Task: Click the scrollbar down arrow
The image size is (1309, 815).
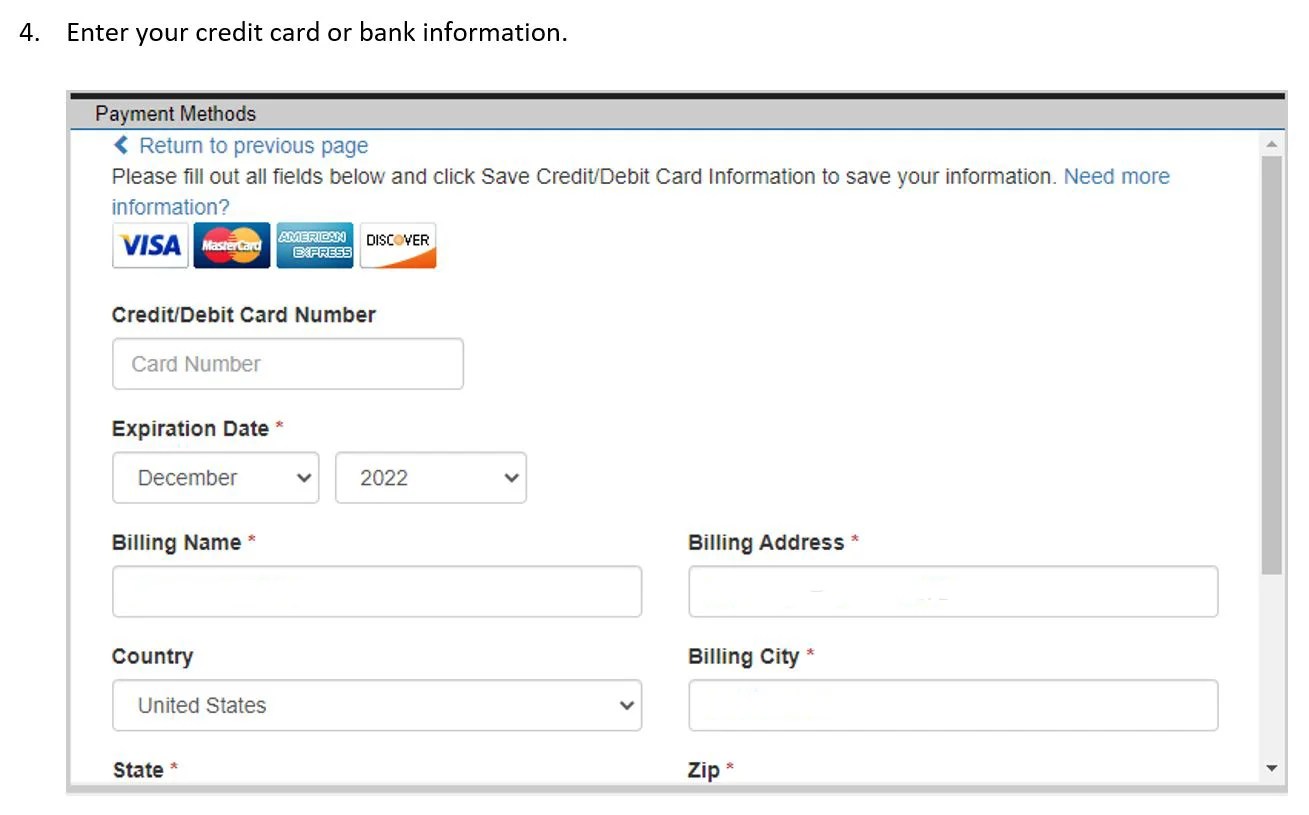Action: click(x=1271, y=768)
